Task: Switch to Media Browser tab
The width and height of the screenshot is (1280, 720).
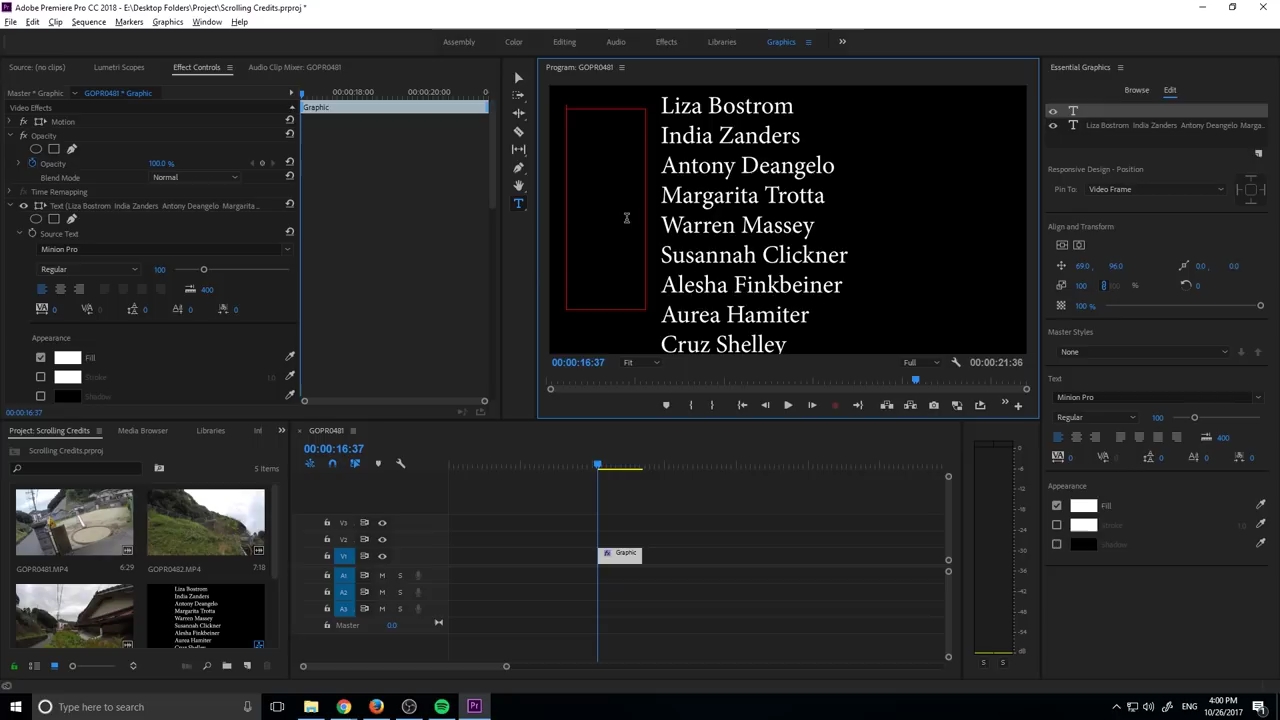Action: click(x=143, y=431)
